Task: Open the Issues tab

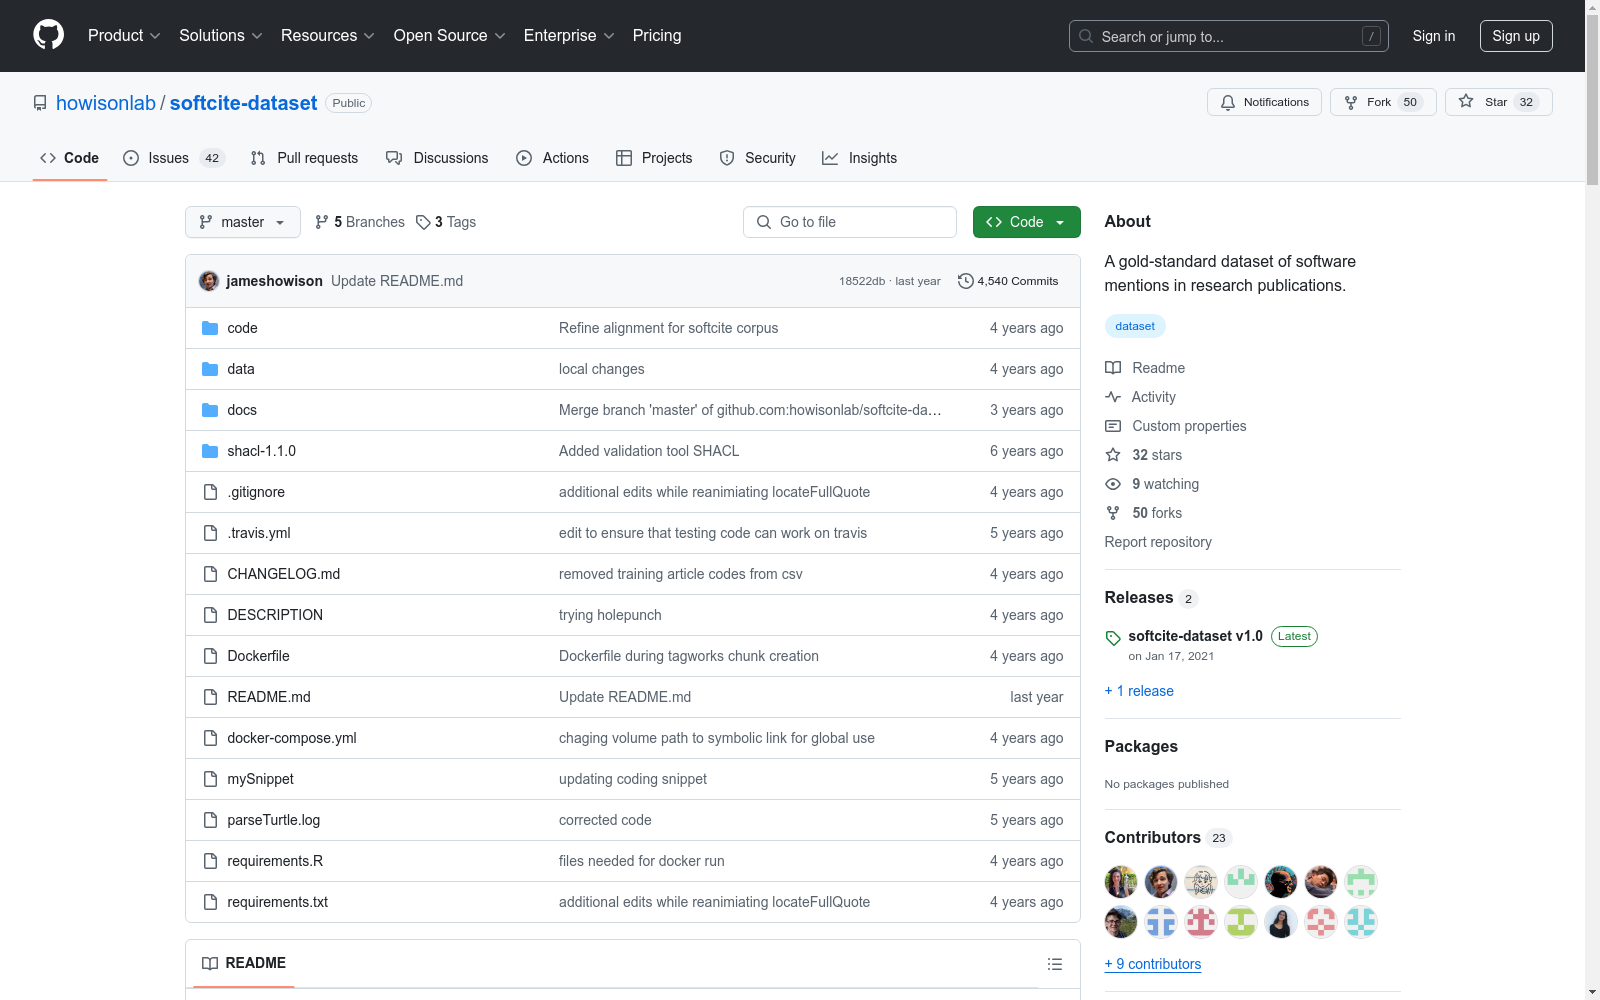Action: click(x=174, y=158)
